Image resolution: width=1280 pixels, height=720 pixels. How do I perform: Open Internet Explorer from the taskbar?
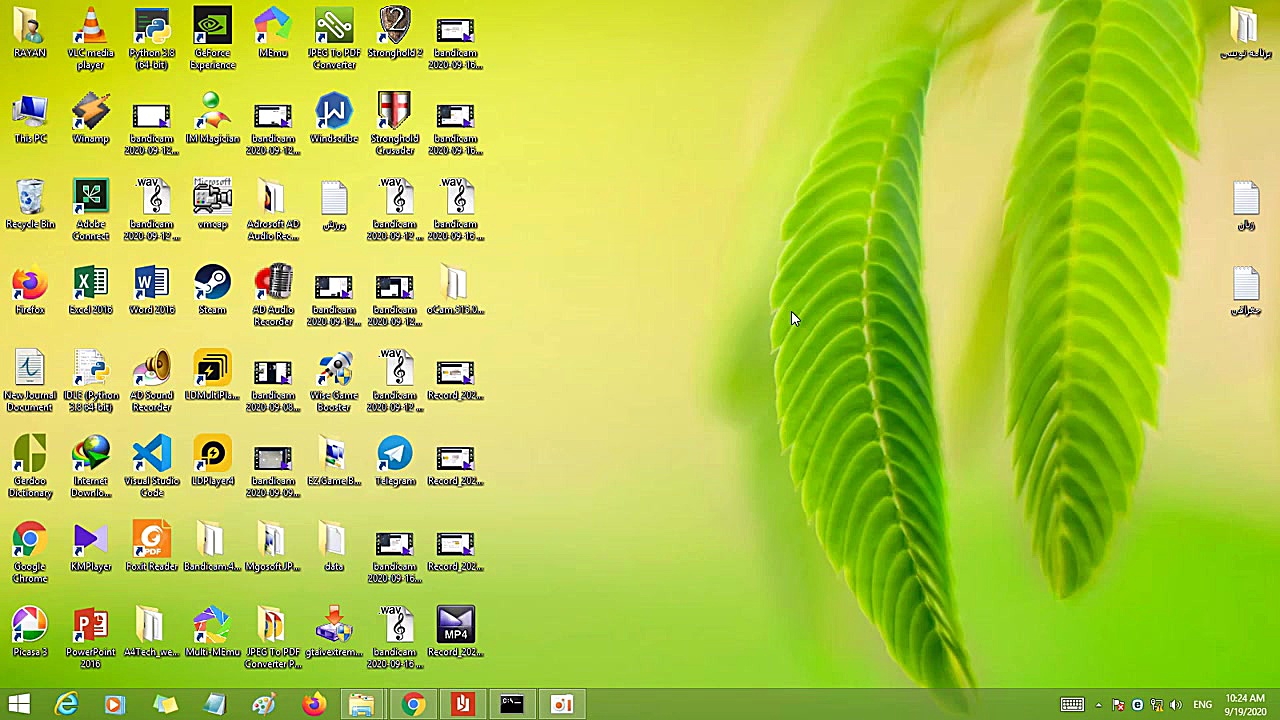(66, 705)
